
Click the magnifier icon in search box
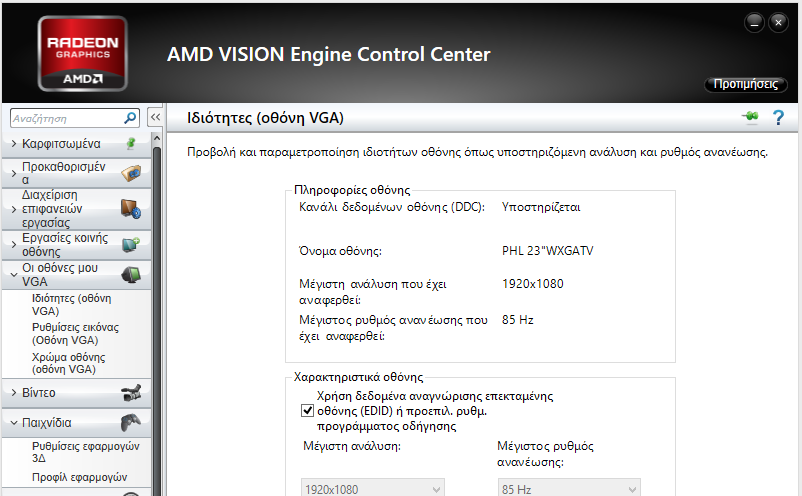point(130,118)
